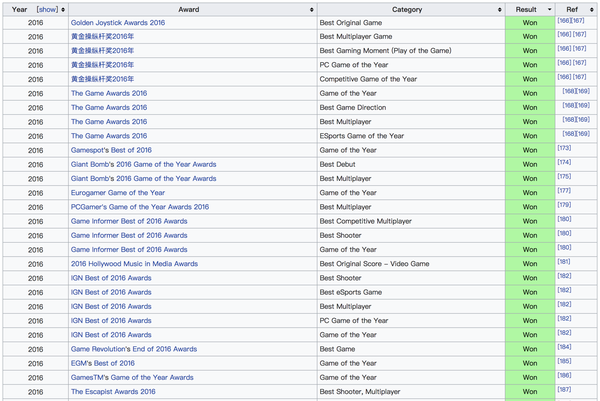
Task: Follow reference [186]
Action: pos(564,375)
